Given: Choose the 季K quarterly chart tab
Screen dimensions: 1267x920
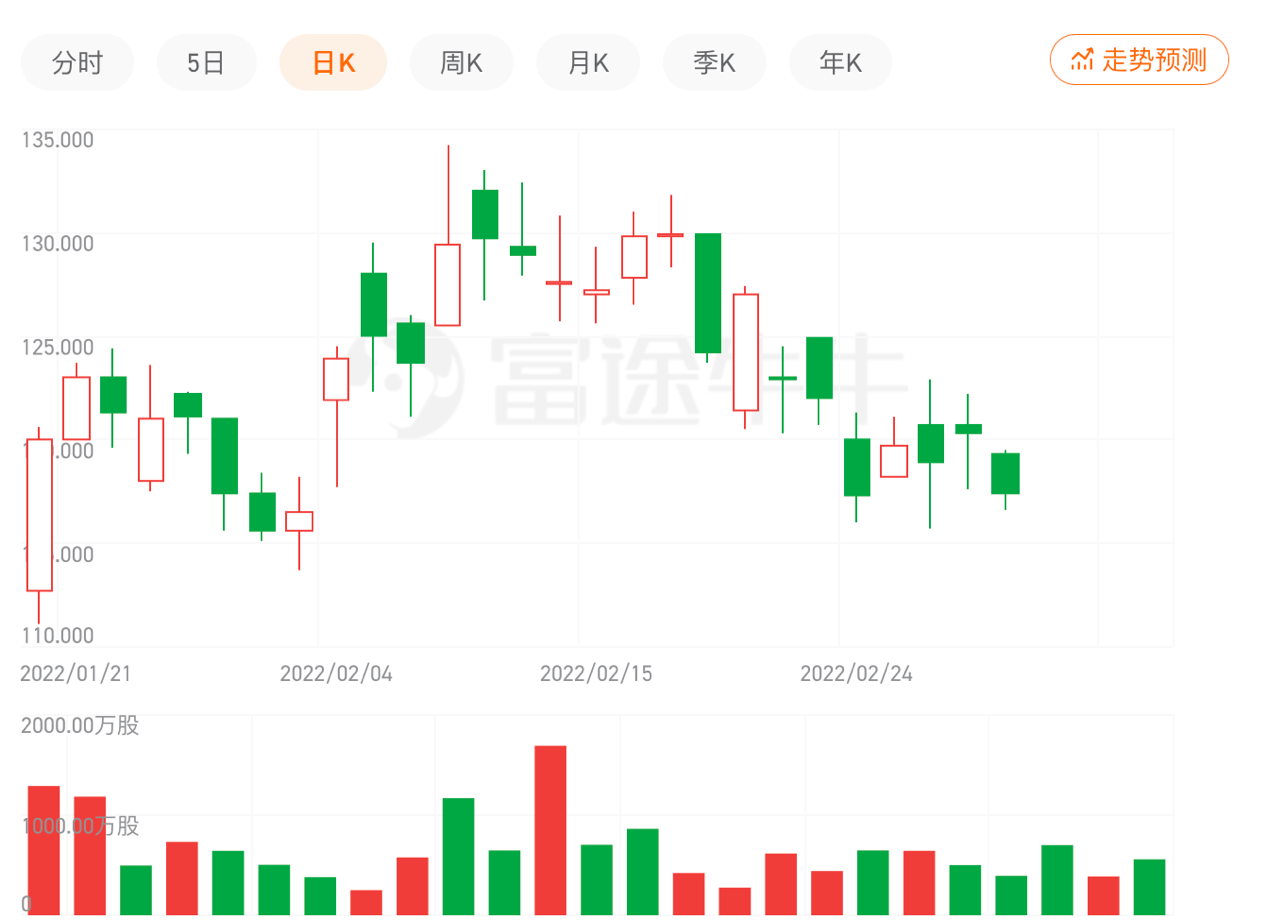Looking at the screenshot, I should [x=714, y=63].
